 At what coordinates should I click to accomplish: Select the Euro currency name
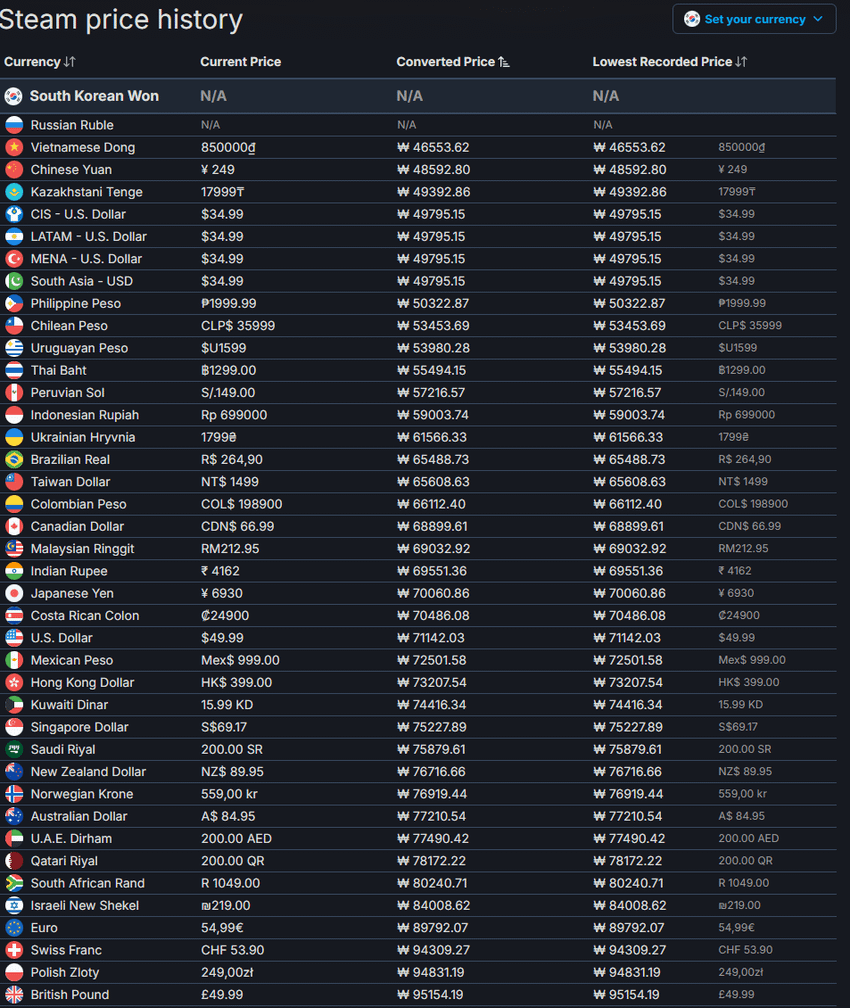point(44,928)
